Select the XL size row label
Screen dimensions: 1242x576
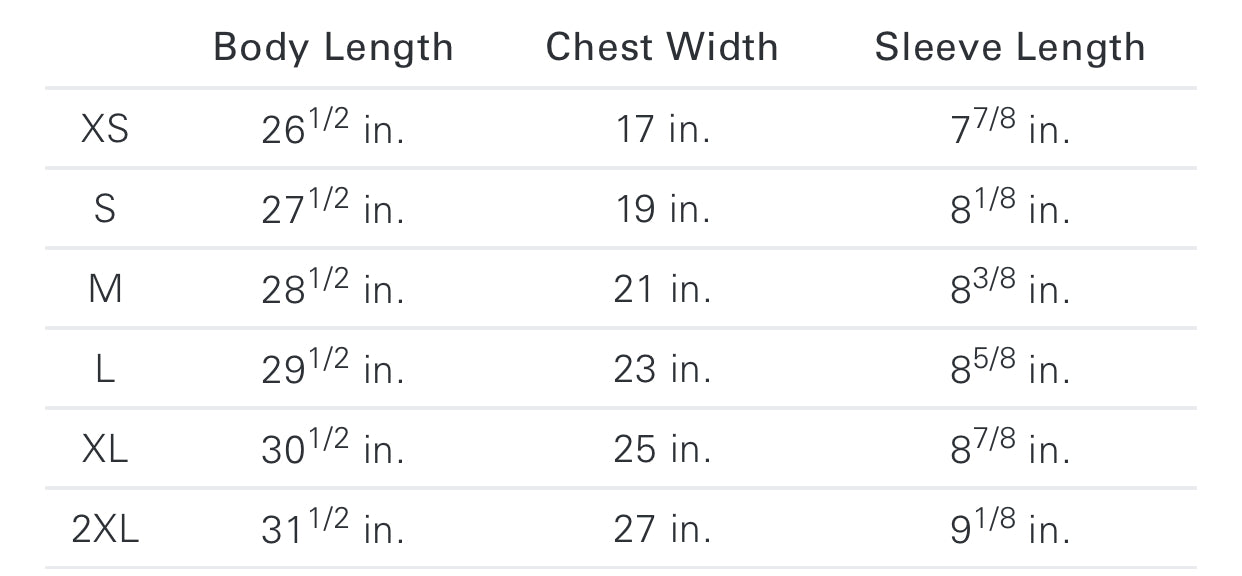click(105, 449)
